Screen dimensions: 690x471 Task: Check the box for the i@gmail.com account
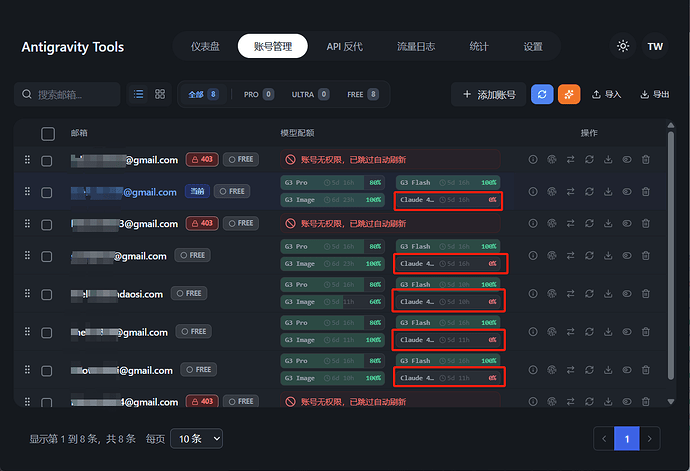[47, 371]
